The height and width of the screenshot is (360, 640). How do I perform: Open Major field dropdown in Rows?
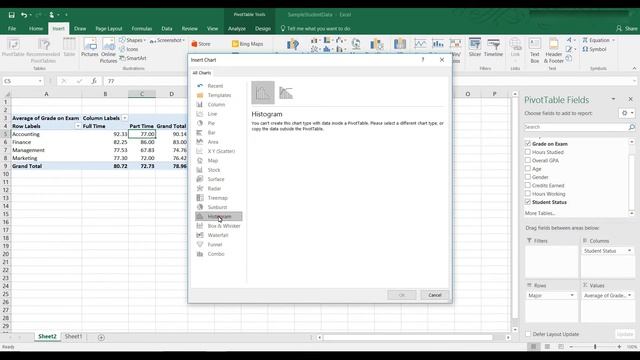pyautogui.click(x=572, y=295)
